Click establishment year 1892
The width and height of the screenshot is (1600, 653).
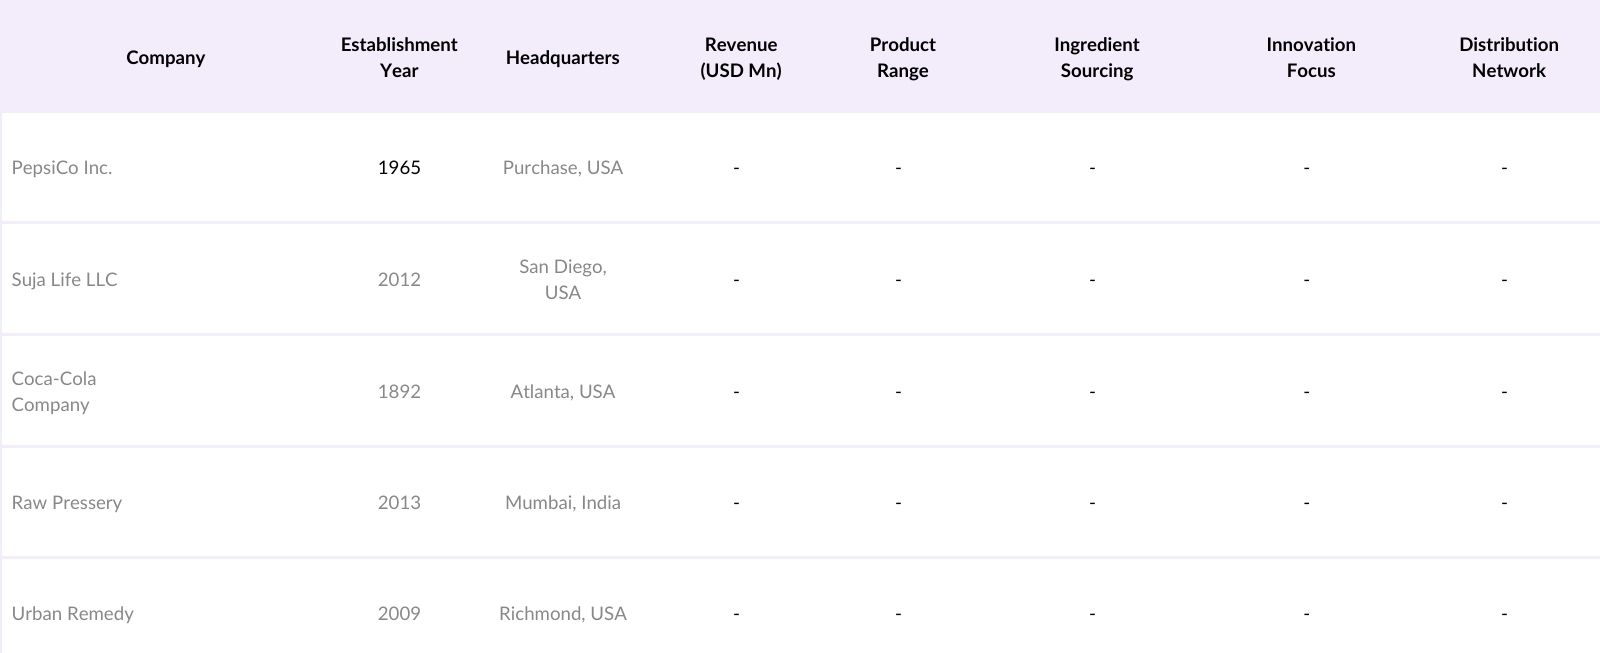(x=399, y=391)
